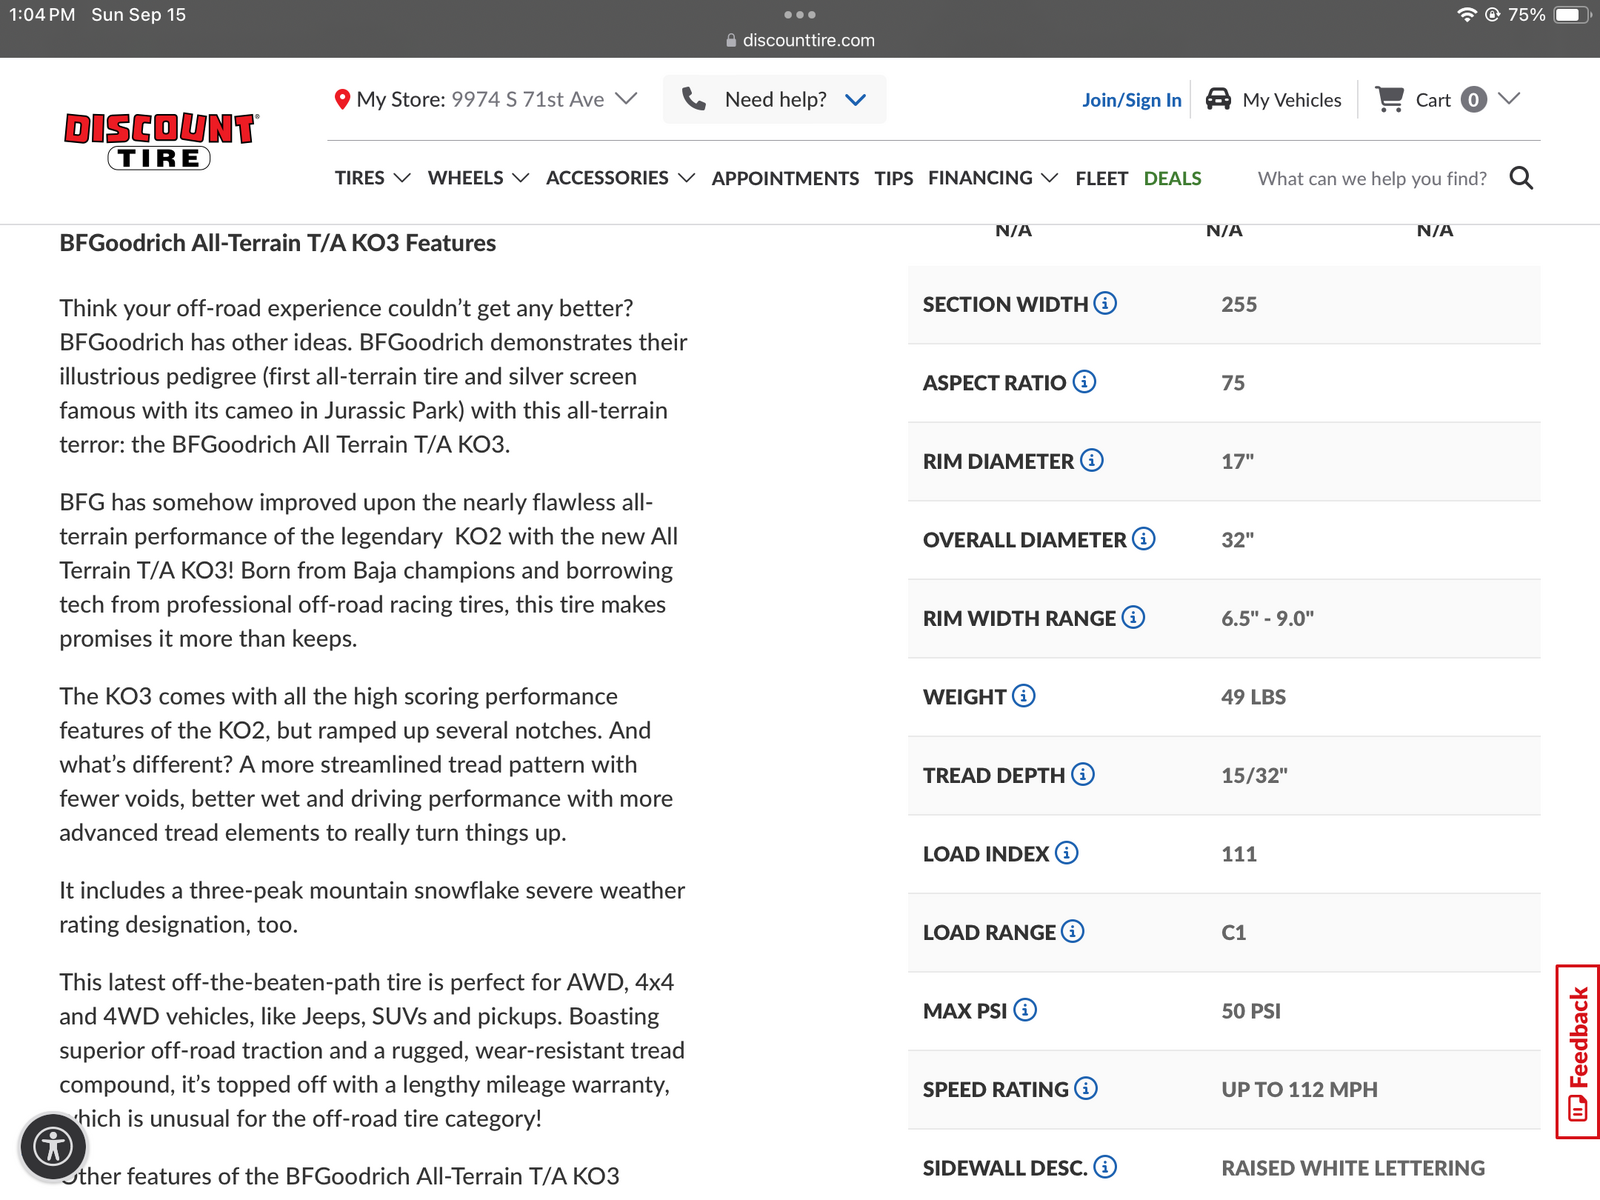Go to Tips

pyautogui.click(x=894, y=178)
